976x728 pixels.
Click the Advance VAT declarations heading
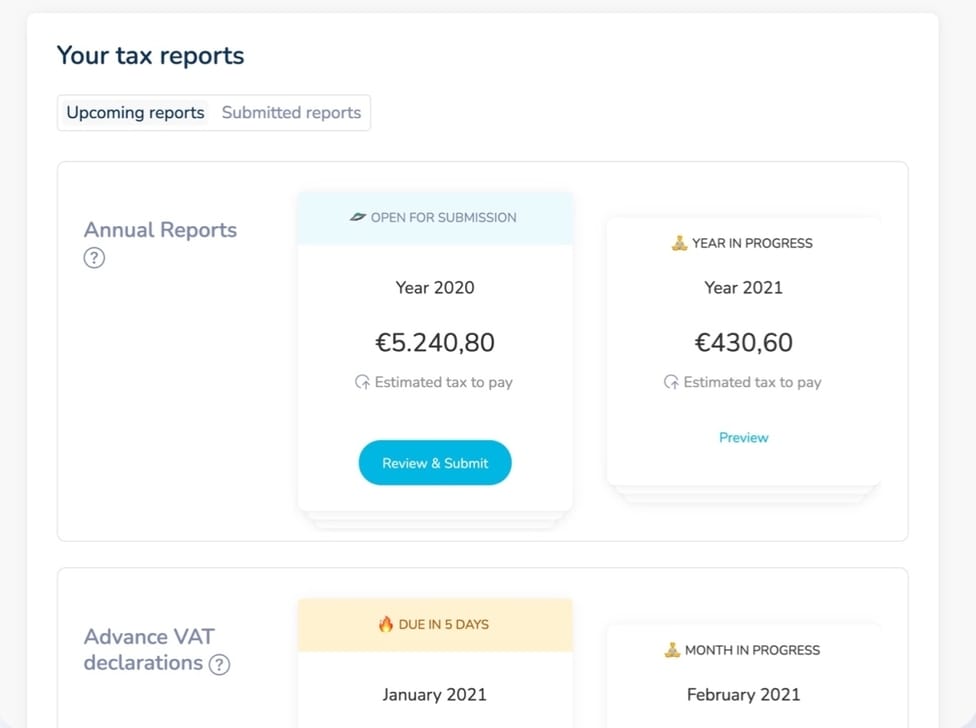pyautogui.click(x=148, y=649)
